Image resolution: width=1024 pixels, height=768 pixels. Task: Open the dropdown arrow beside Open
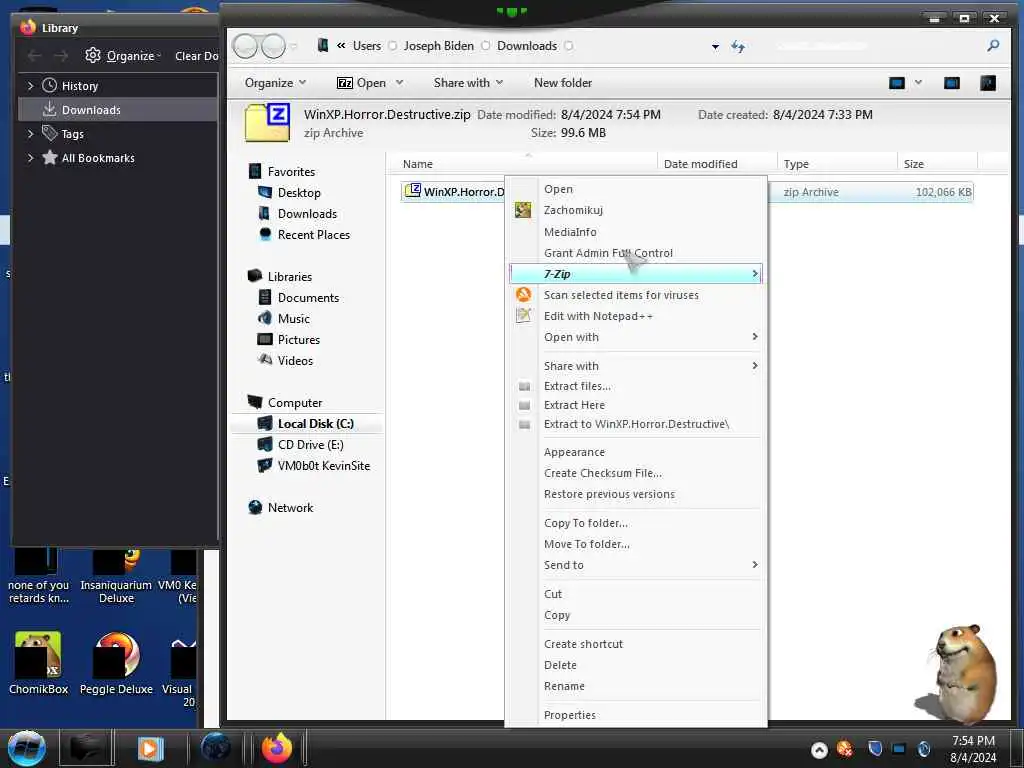coord(399,83)
